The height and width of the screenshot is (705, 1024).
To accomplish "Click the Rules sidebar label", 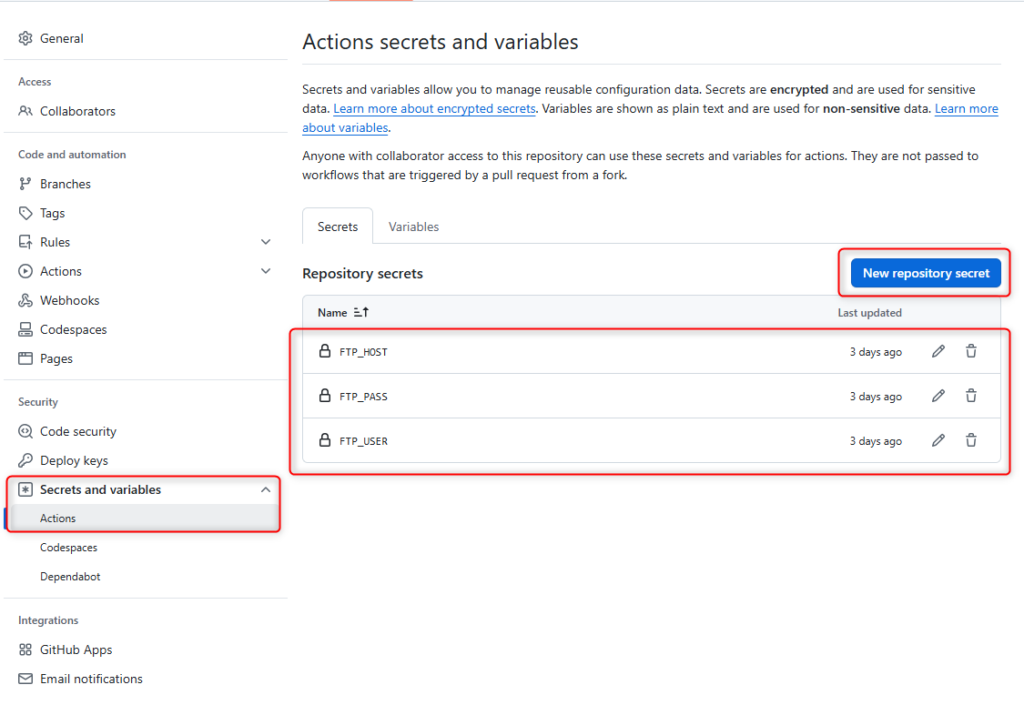I will (55, 242).
